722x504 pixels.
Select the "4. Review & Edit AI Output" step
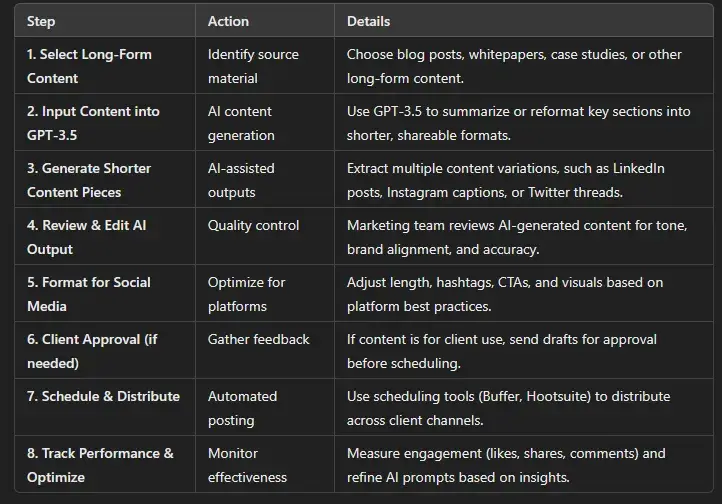[x=86, y=236]
